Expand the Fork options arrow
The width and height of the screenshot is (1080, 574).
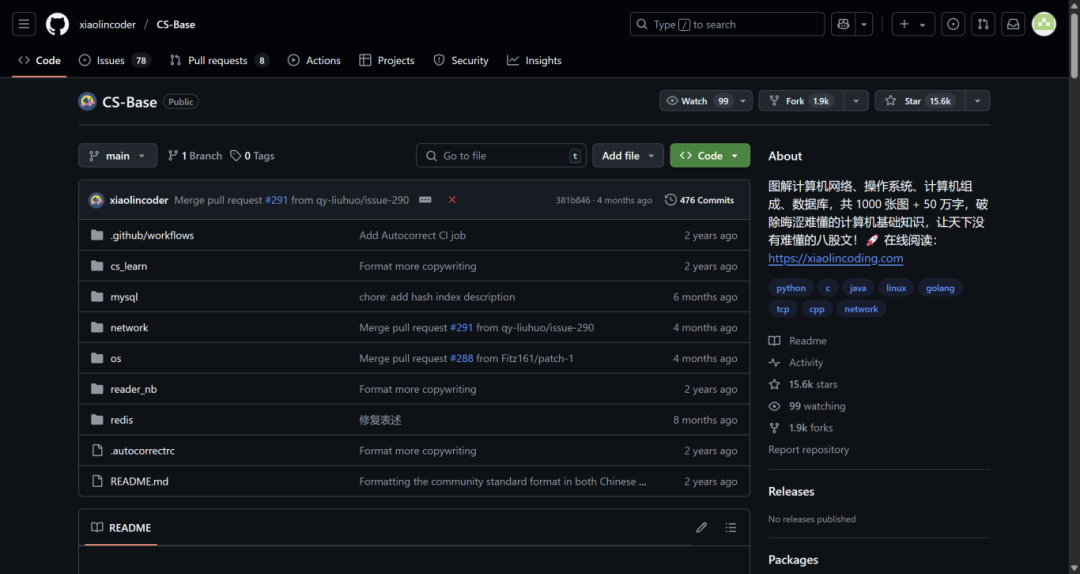tap(856, 101)
